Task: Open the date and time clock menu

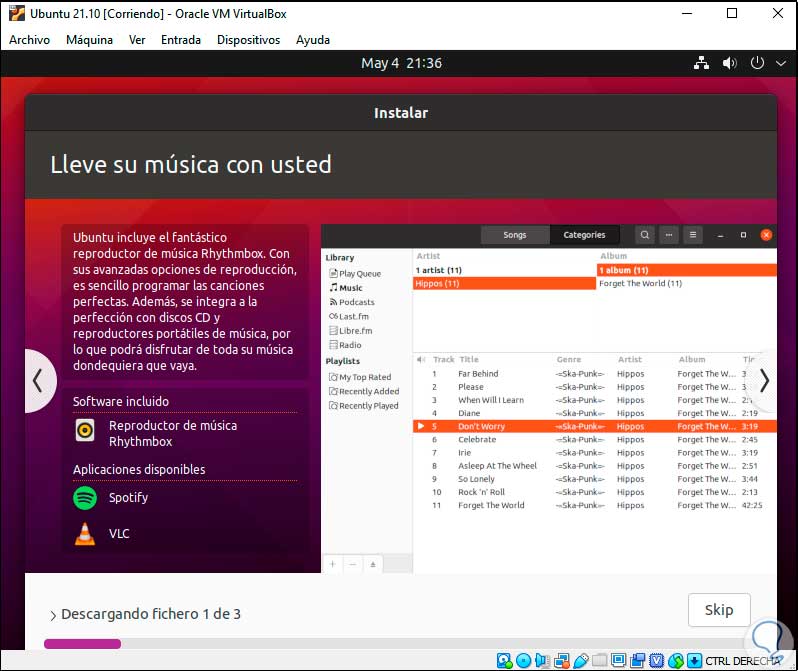Action: click(401, 63)
